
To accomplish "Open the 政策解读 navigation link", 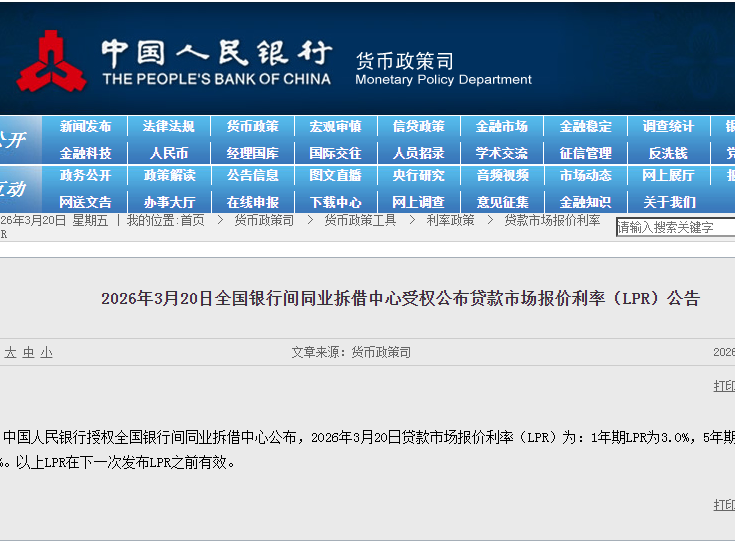I will coord(169,176).
